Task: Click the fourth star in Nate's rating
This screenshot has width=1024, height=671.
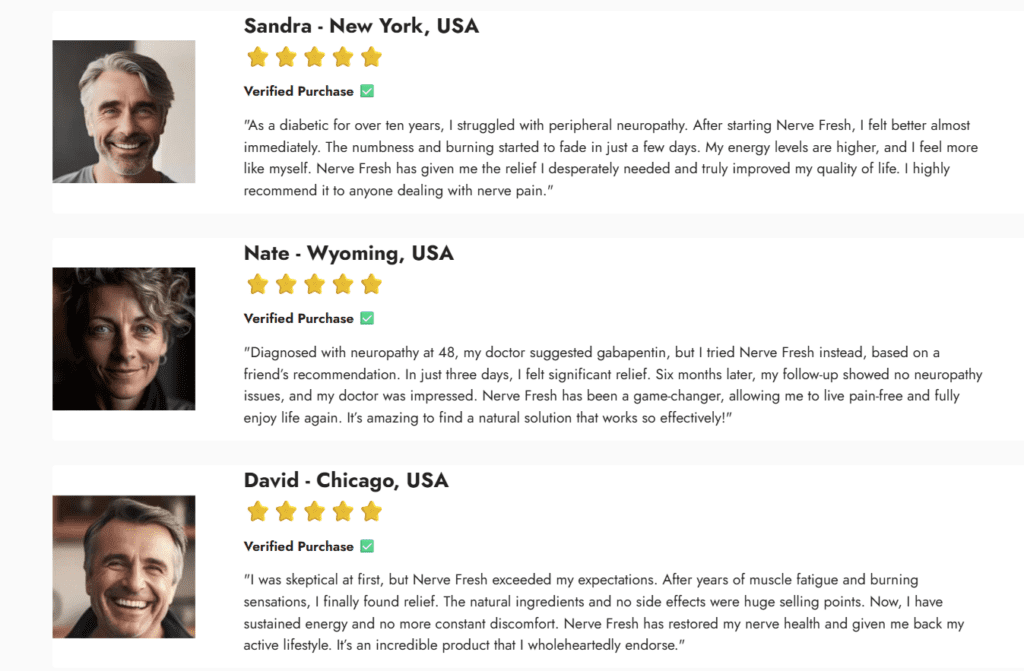Action: (343, 284)
